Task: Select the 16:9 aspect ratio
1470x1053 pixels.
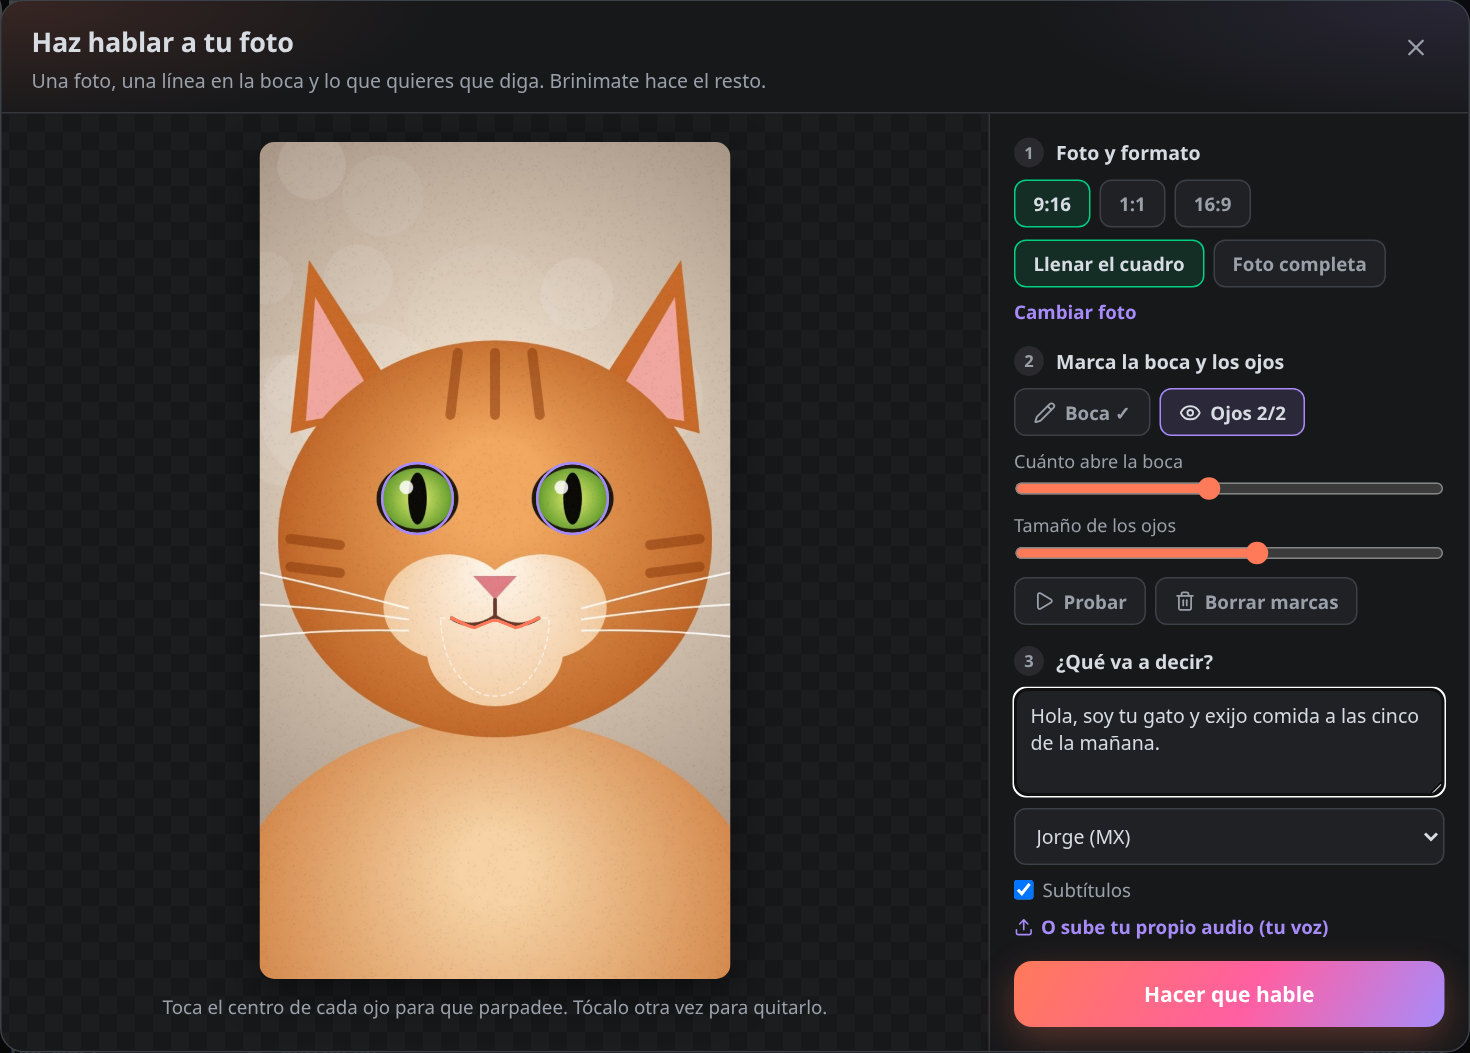Action: click(1212, 204)
